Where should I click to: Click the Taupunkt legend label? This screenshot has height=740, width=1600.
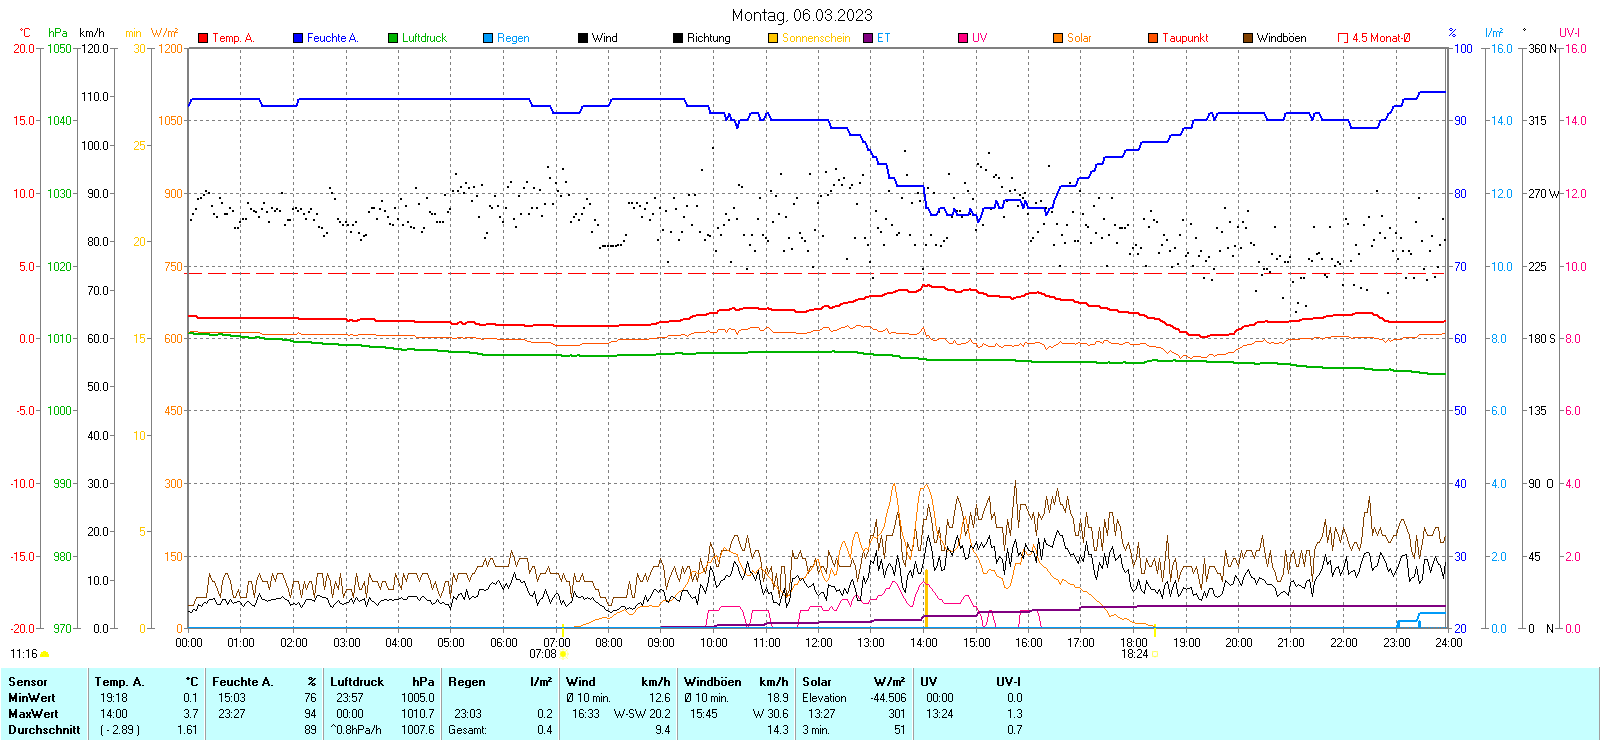coord(1185,38)
